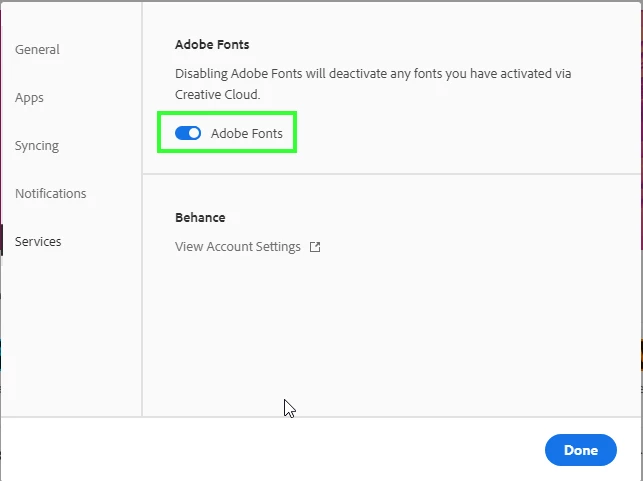Select the Syncing tab in sidebar
Screen dimensions: 643x481
tap(37, 146)
